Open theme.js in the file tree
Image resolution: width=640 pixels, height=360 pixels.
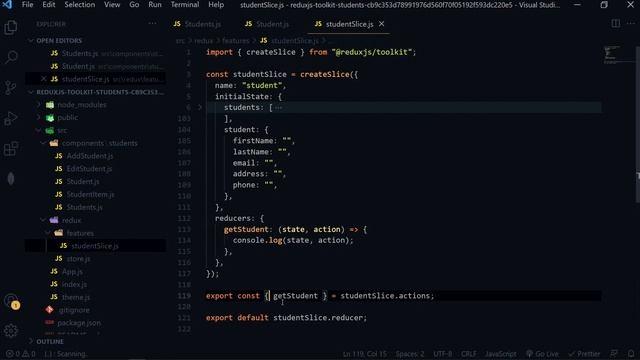pyautogui.click(x=76, y=297)
